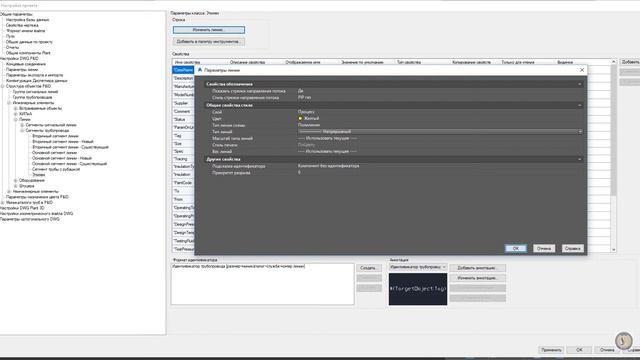The width and height of the screenshot is (640, 360).
Task: Collapse the Структура объектов P&ID tree node
Action: pos(2,86)
